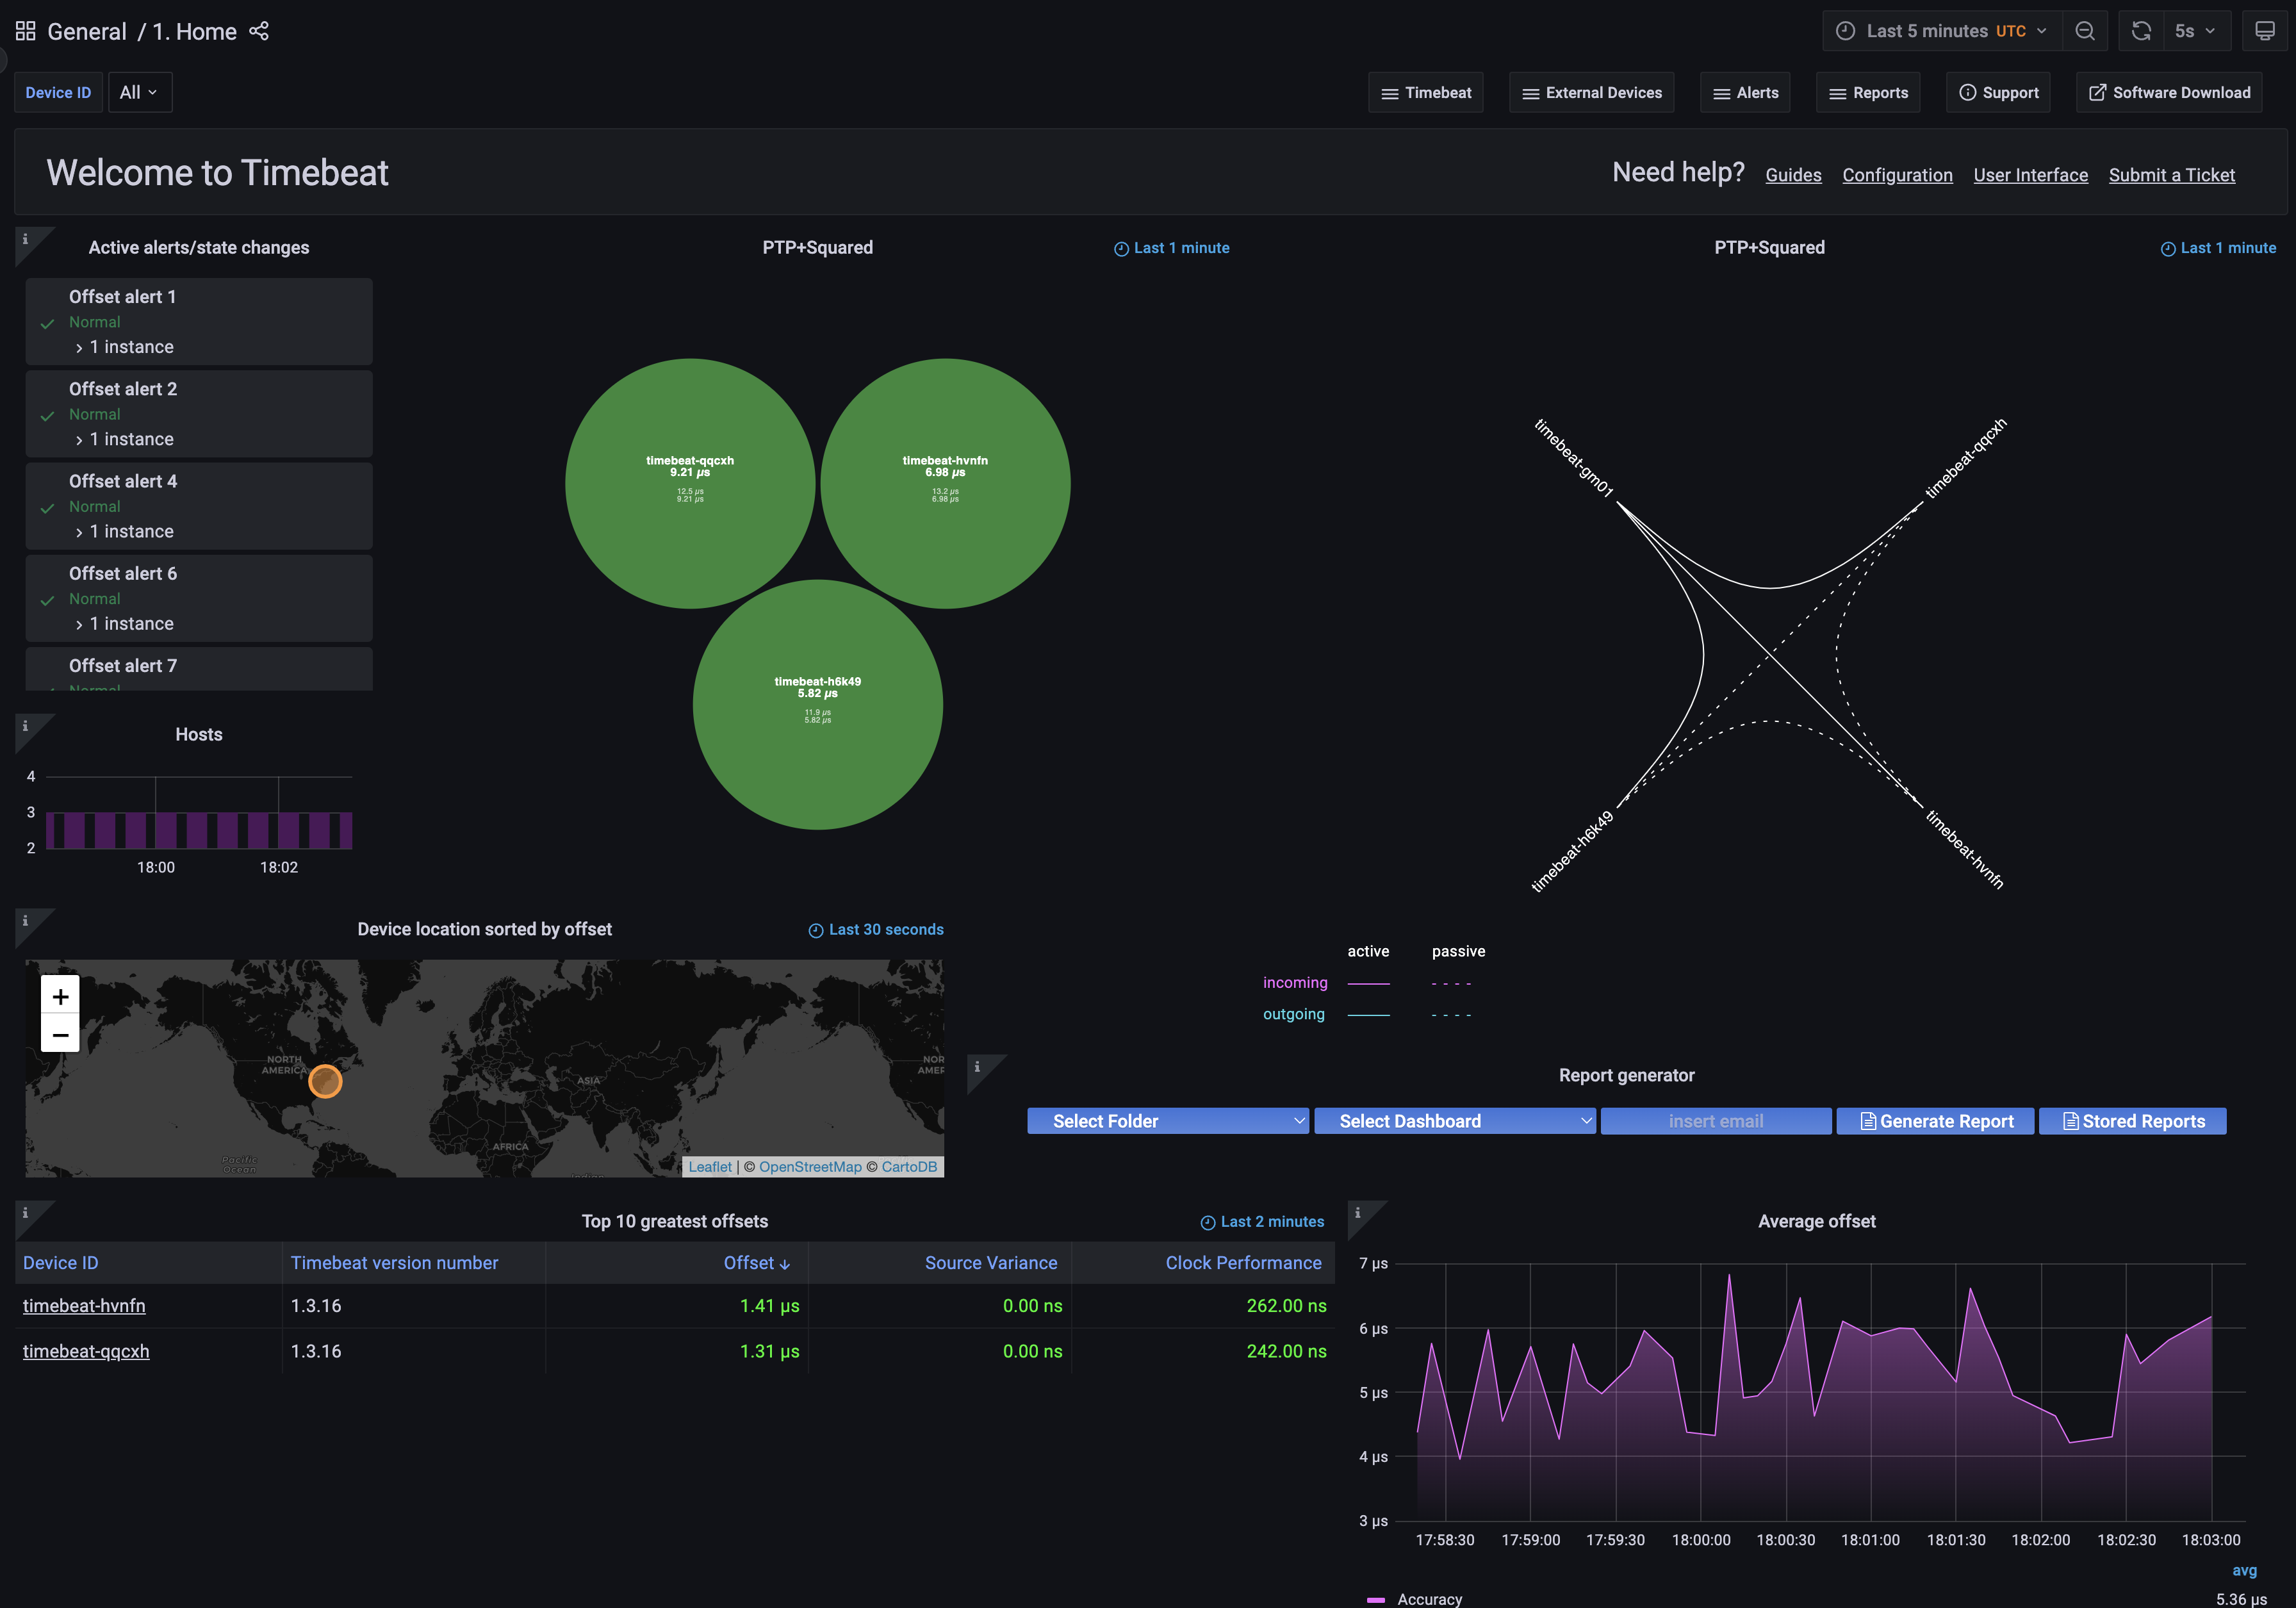Click Active alerts/state changes panel title
The width and height of the screenshot is (2296, 1608).
199,247
